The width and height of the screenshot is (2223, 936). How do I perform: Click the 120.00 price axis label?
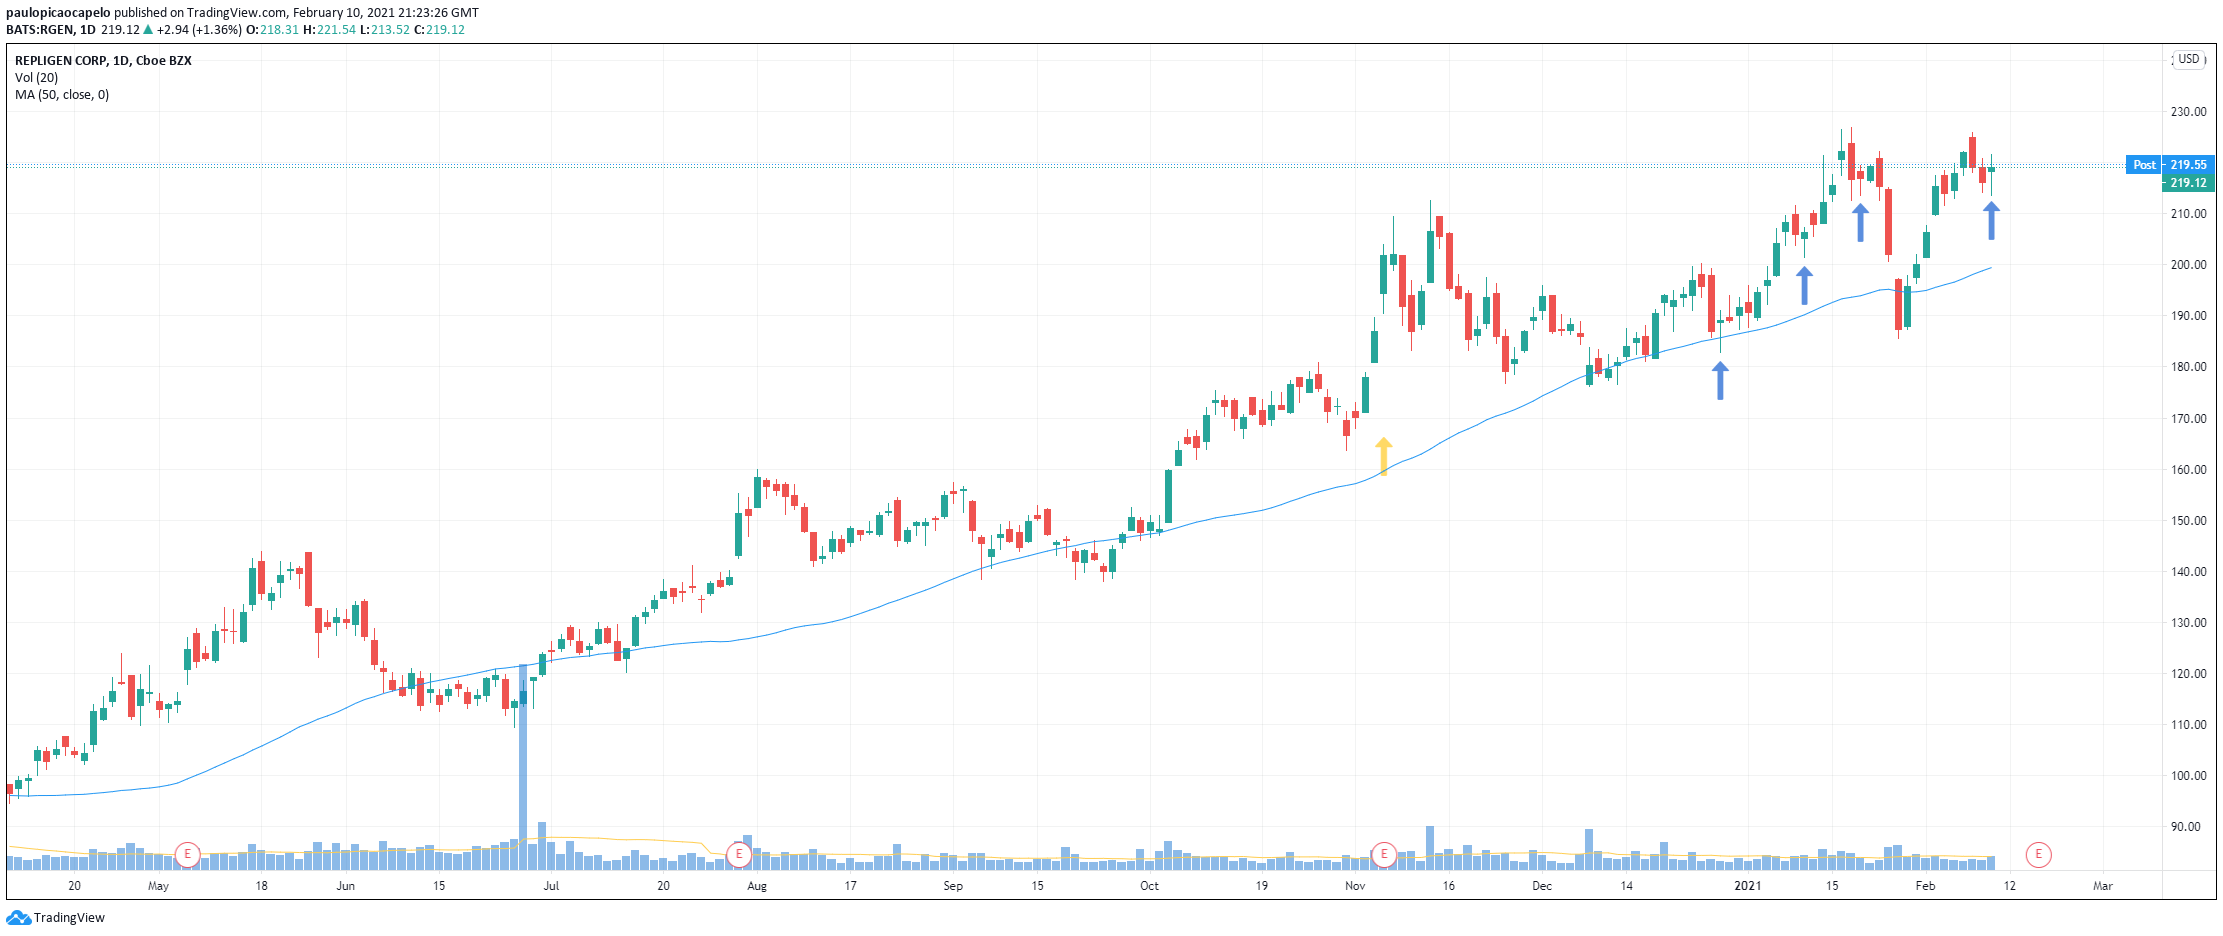[2188, 674]
